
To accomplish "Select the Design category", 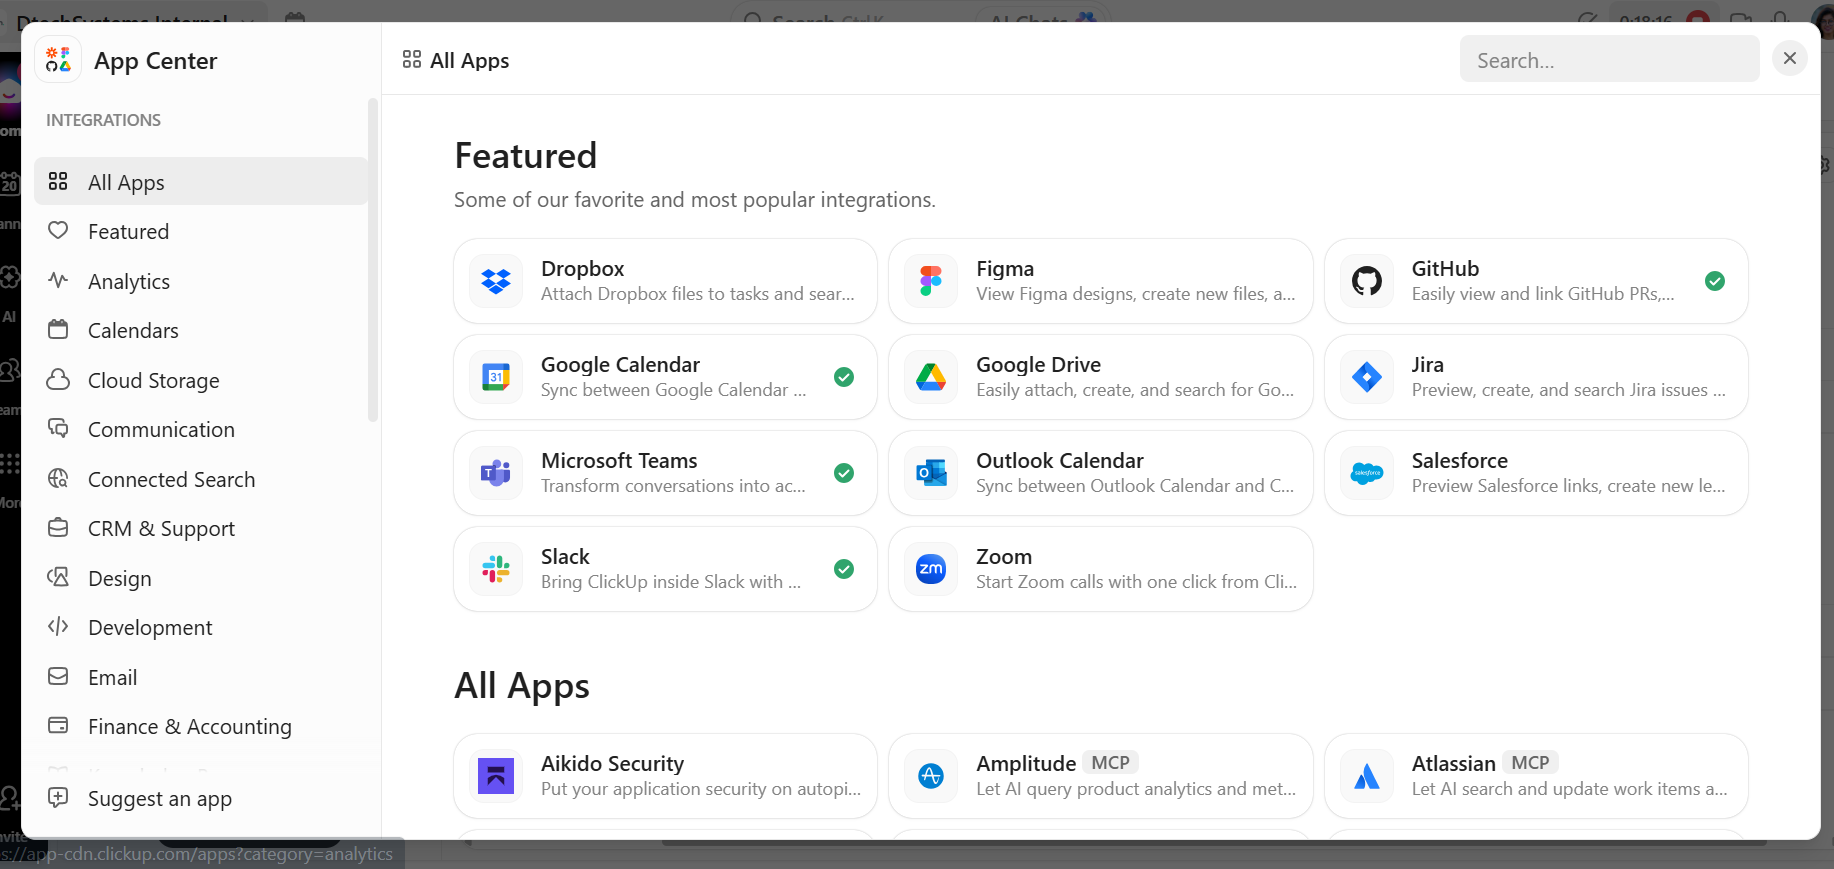I will [201, 578].
